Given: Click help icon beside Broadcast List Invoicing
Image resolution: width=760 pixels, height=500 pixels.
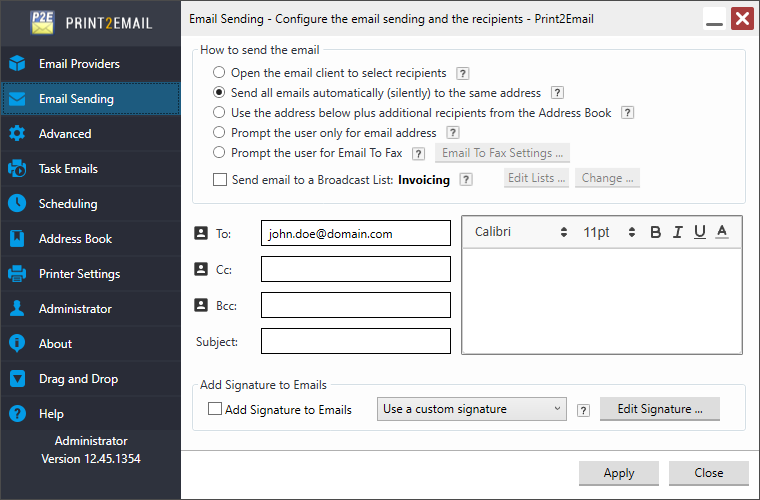Looking at the screenshot, I should coord(466,180).
